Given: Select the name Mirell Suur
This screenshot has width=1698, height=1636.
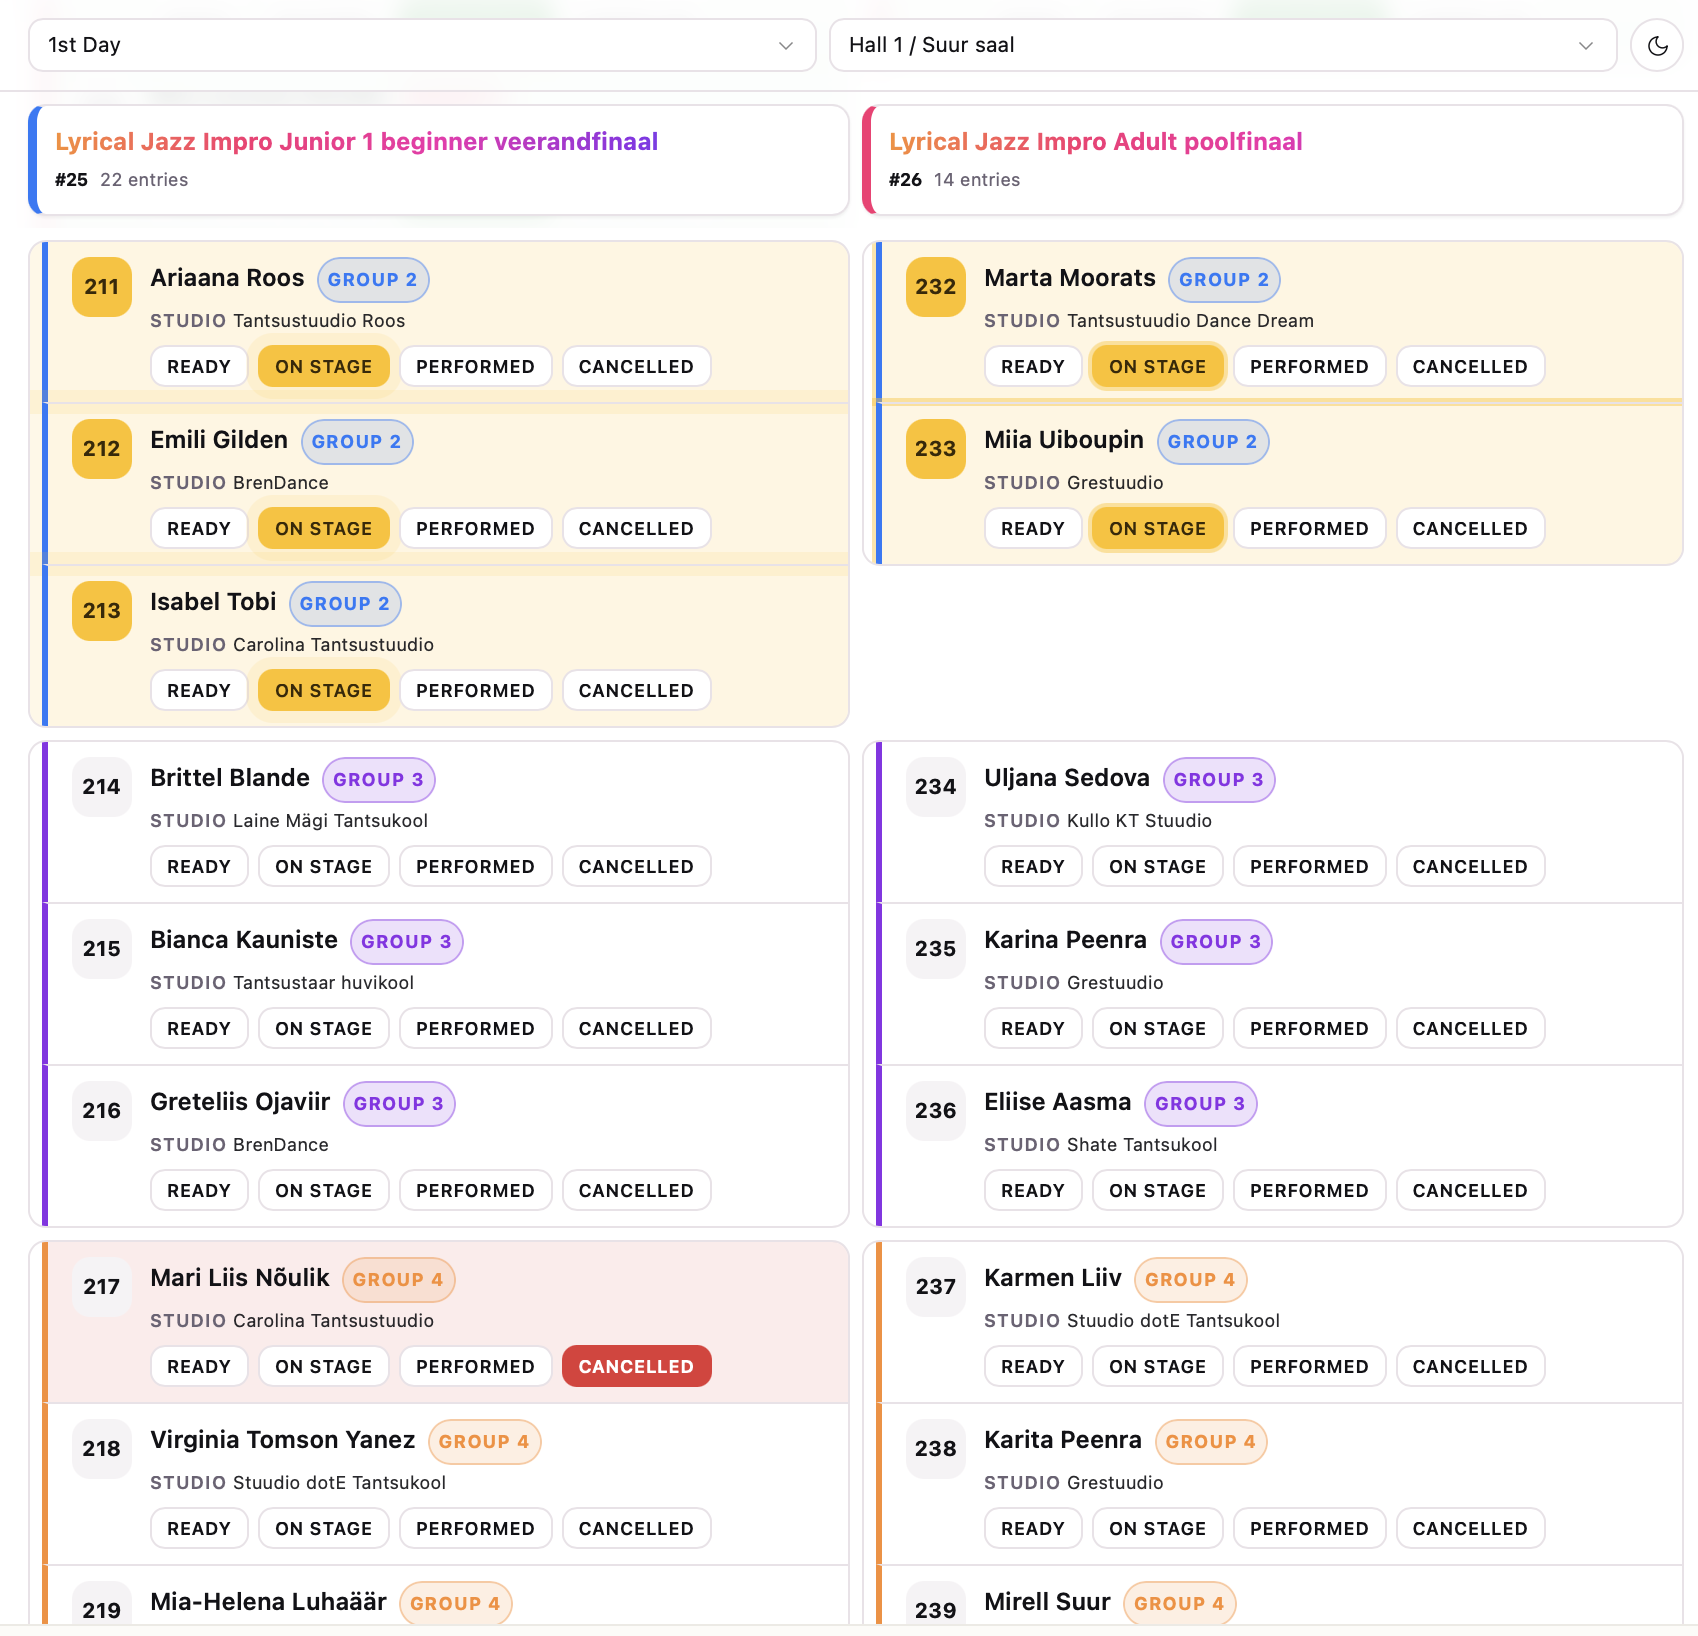Looking at the screenshot, I should (x=1047, y=1602).
